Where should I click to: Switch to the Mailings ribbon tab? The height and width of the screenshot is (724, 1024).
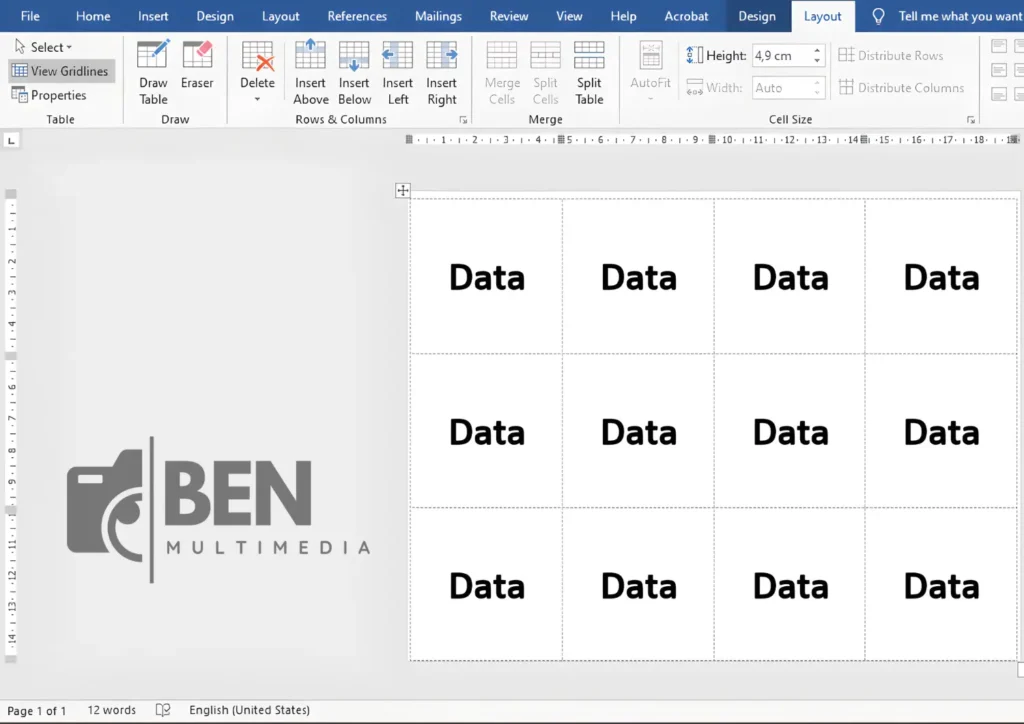coord(438,16)
